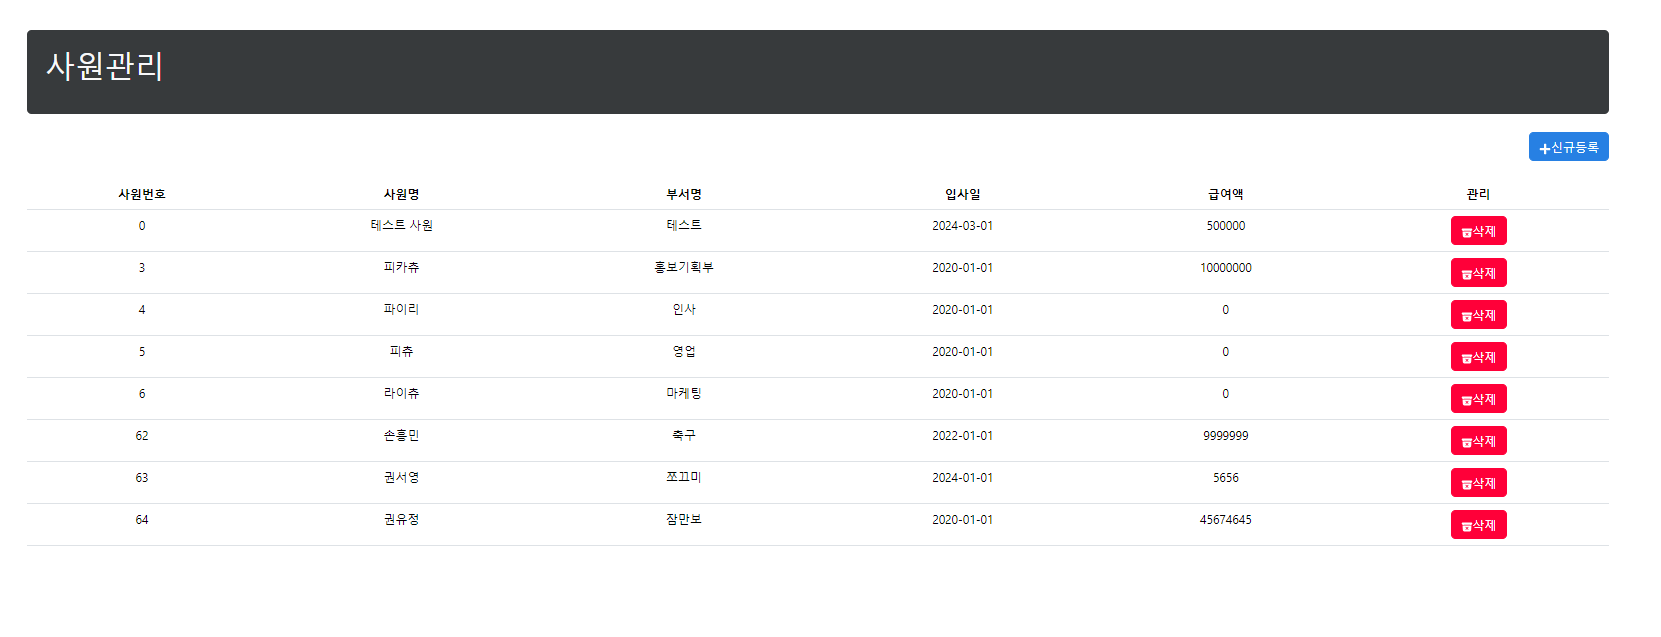The height and width of the screenshot is (637, 1661).
Task: Click the 인사 department cell
Action: pos(684,310)
